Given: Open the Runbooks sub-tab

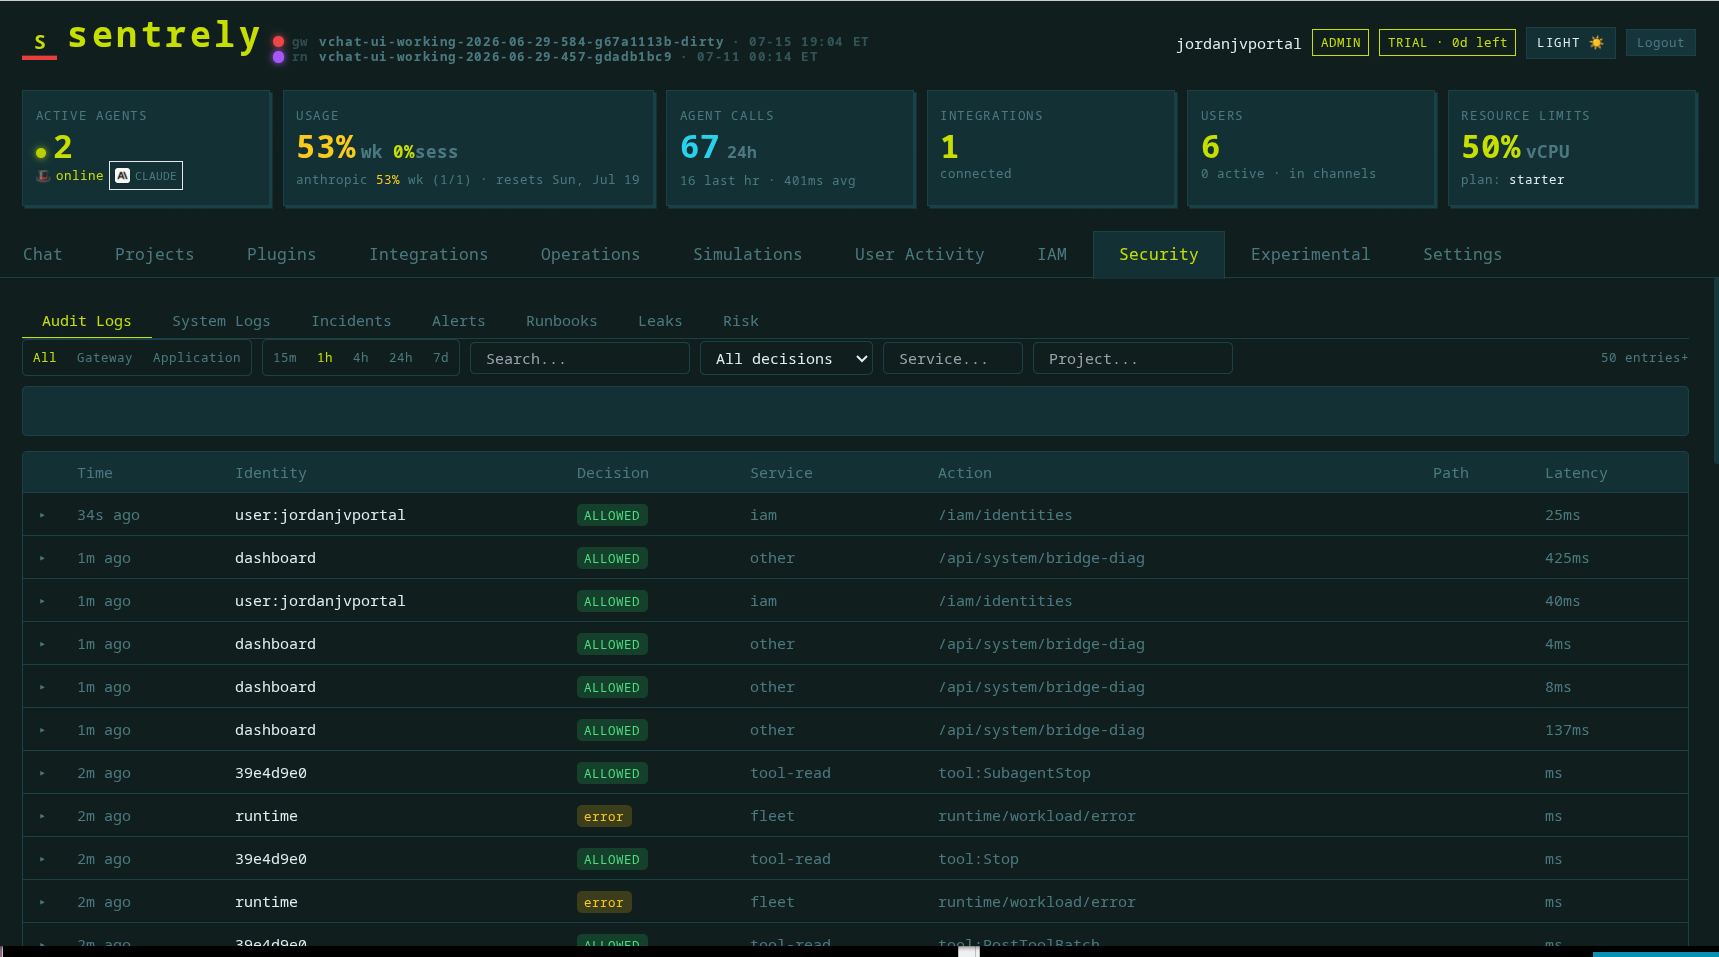Looking at the screenshot, I should click(562, 321).
